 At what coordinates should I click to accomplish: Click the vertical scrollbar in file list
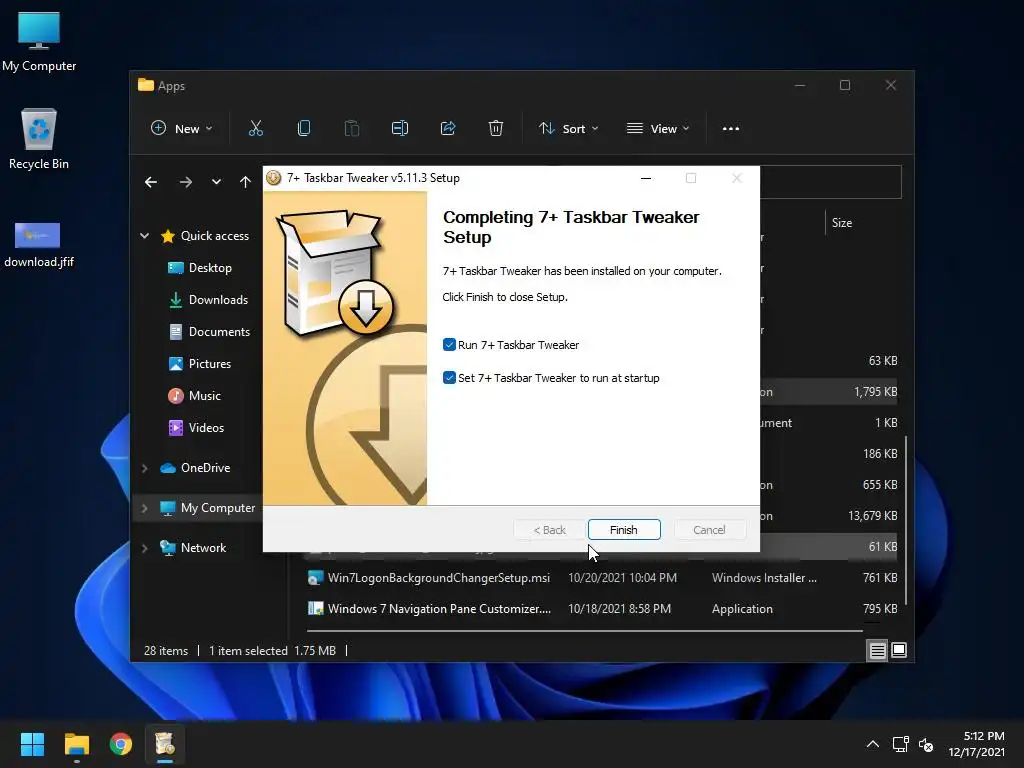[906, 520]
